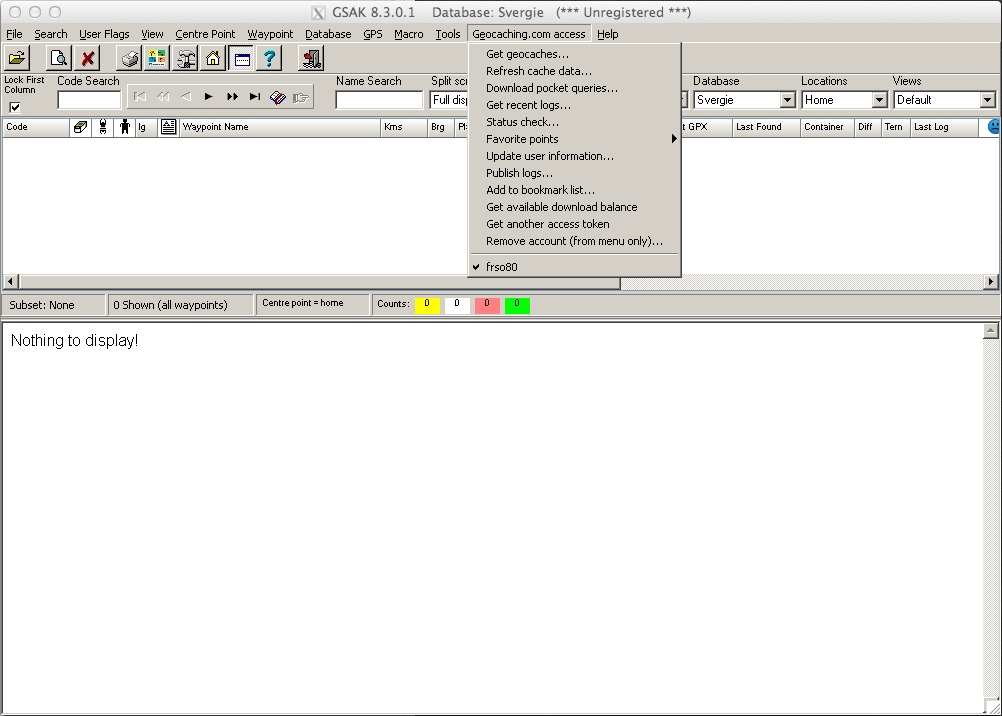Click the person silhouette column header icon
Screen dimensions: 1002x716
click(125, 127)
